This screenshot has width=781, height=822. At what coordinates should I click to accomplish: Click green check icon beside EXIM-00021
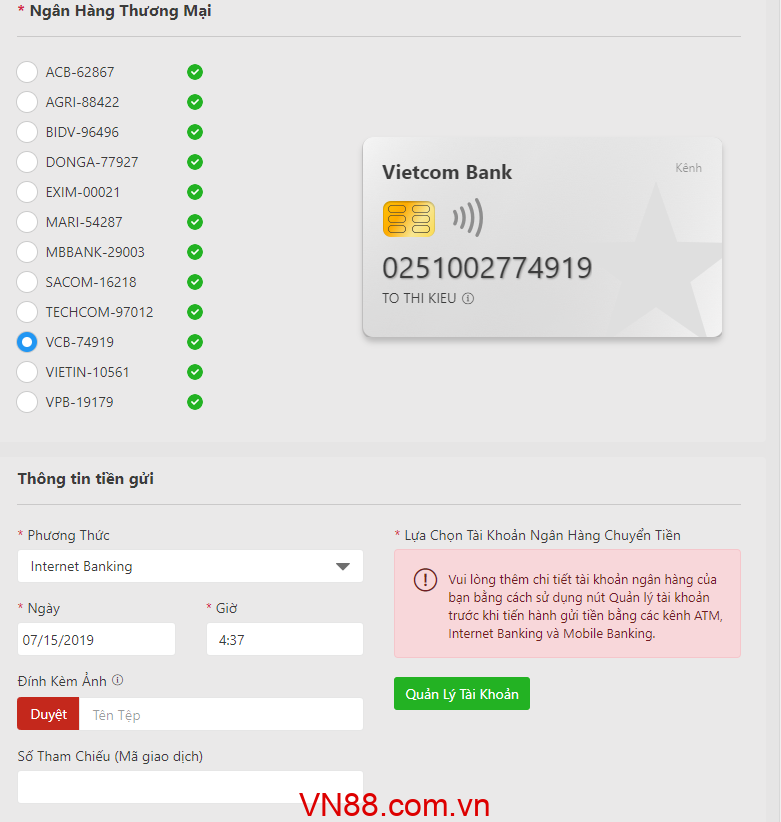coord(195,192)
